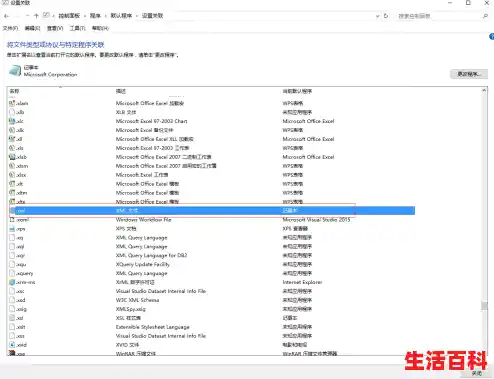Screen dimensions: 494x379
Task: Click the .xquery file icon
Action: [12, 273]
